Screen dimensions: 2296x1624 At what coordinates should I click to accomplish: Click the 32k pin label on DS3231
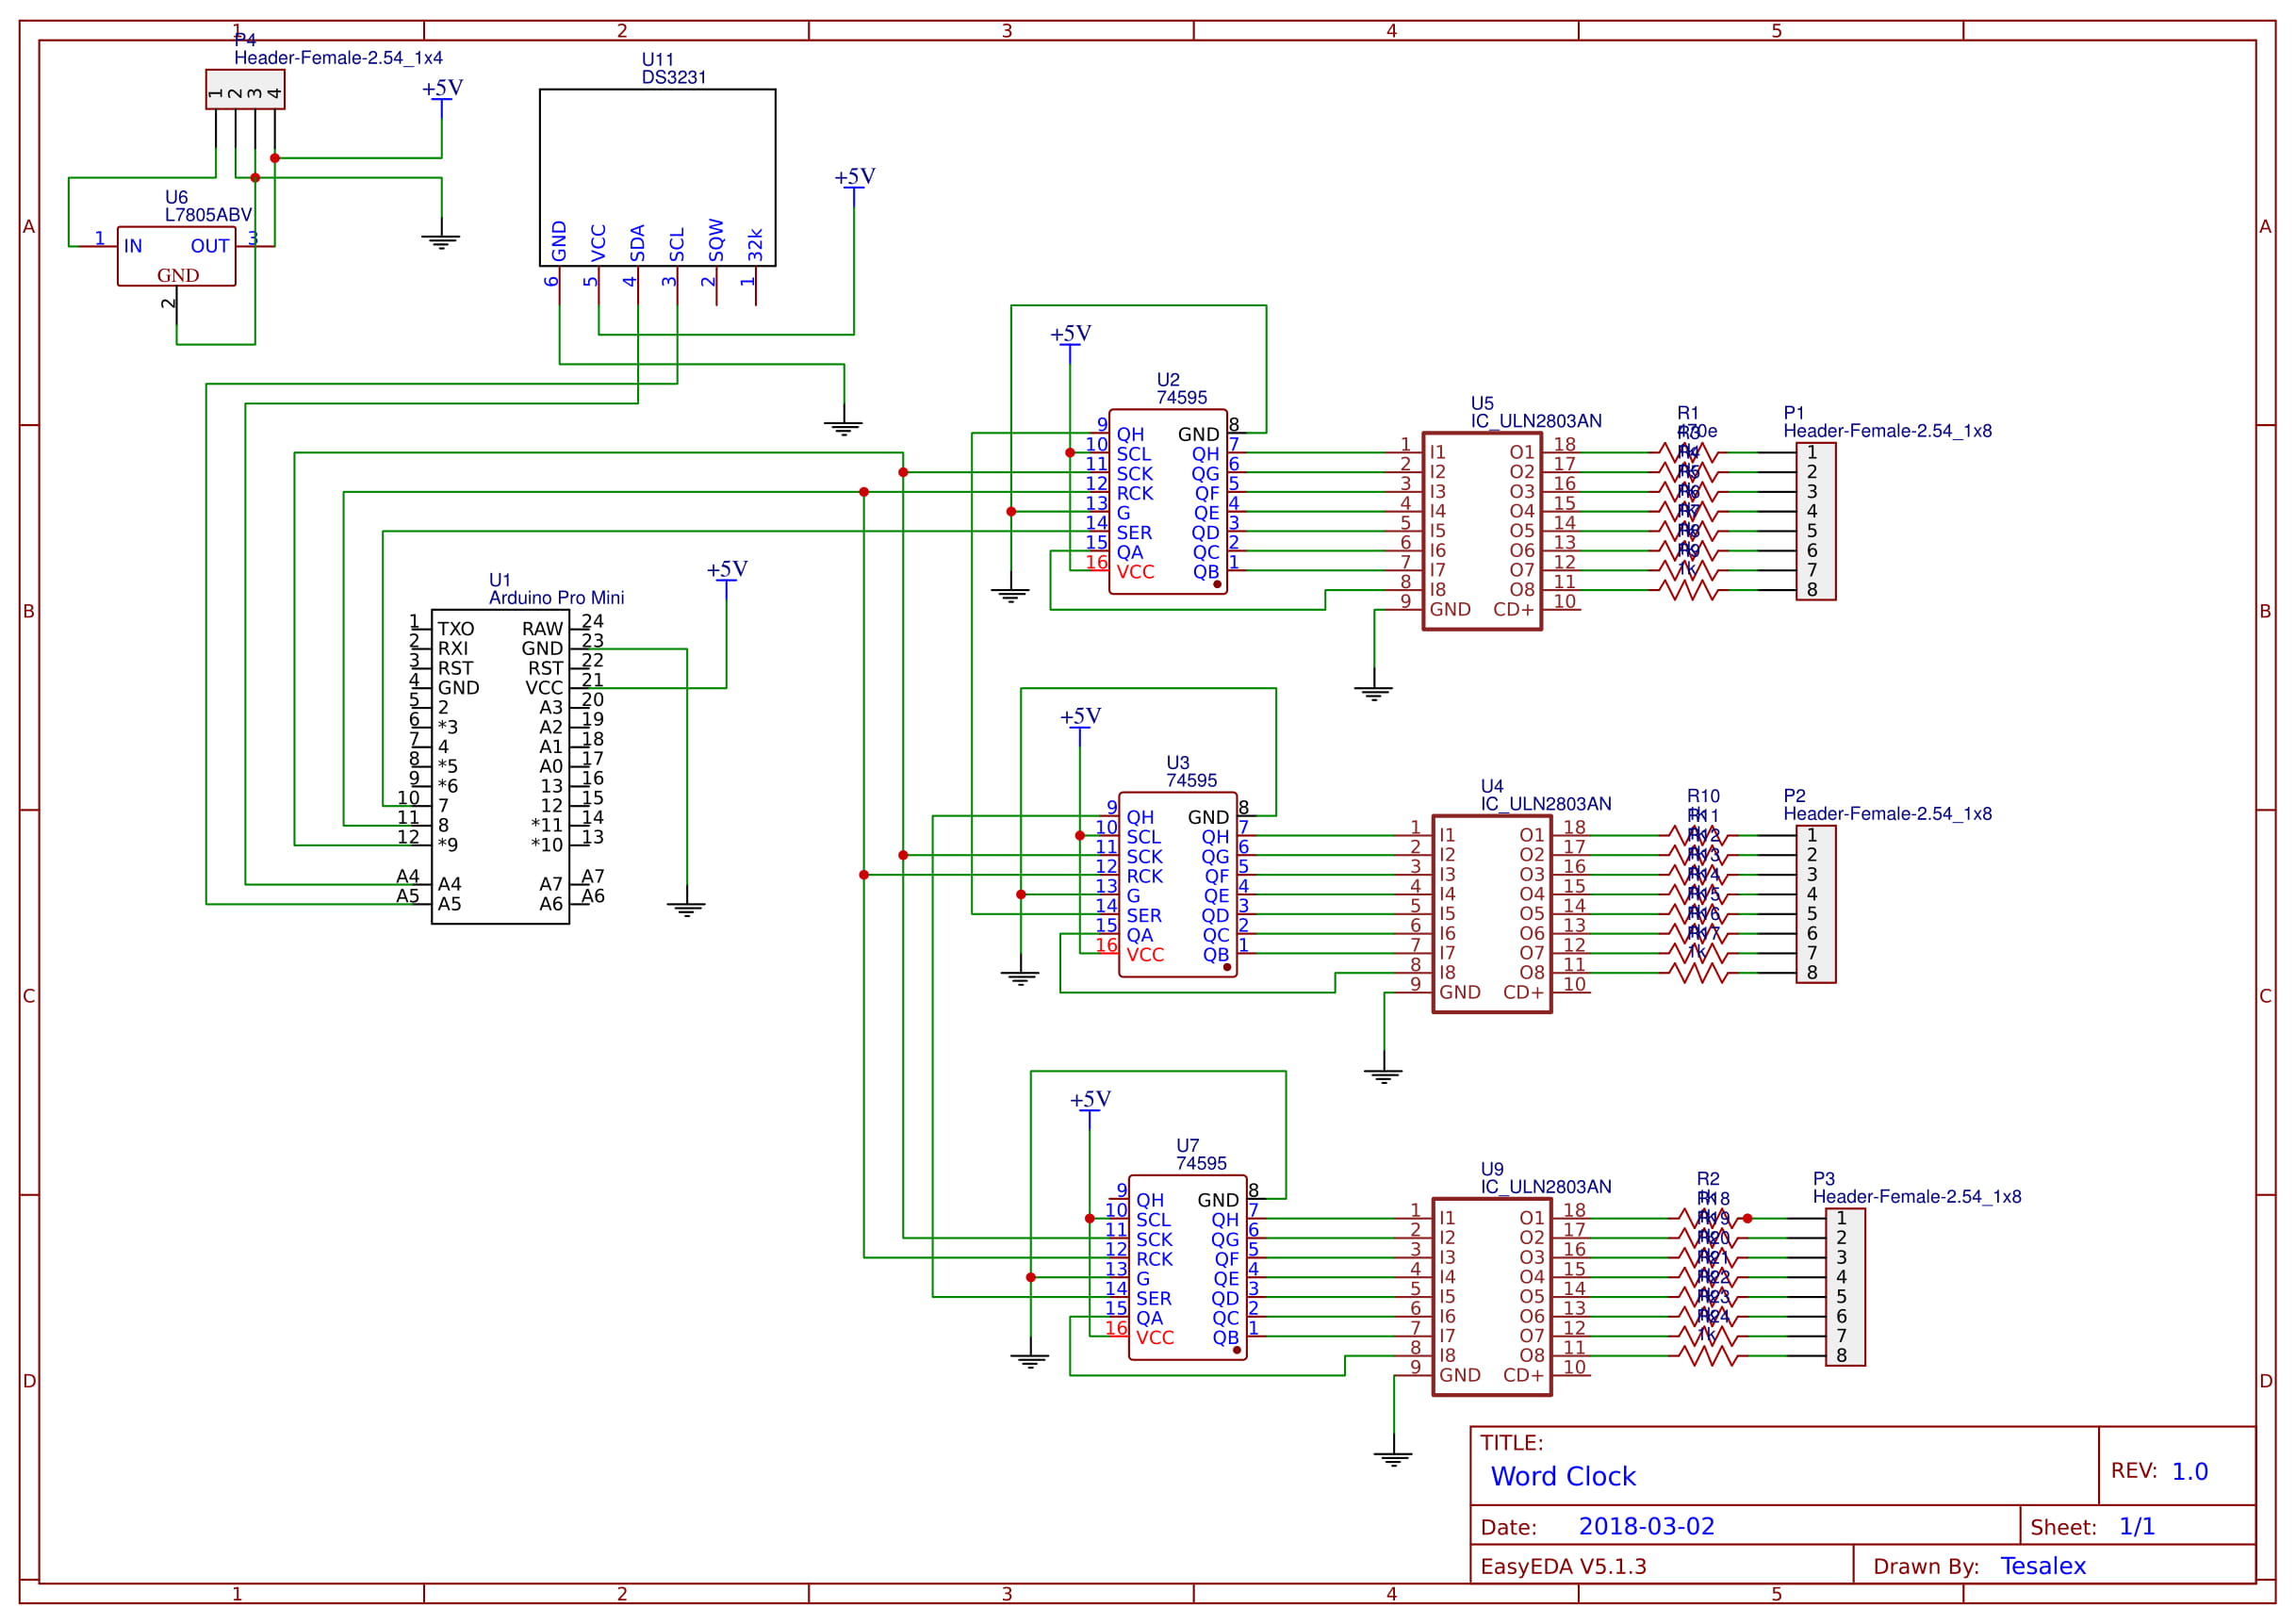tap(755, 245)
